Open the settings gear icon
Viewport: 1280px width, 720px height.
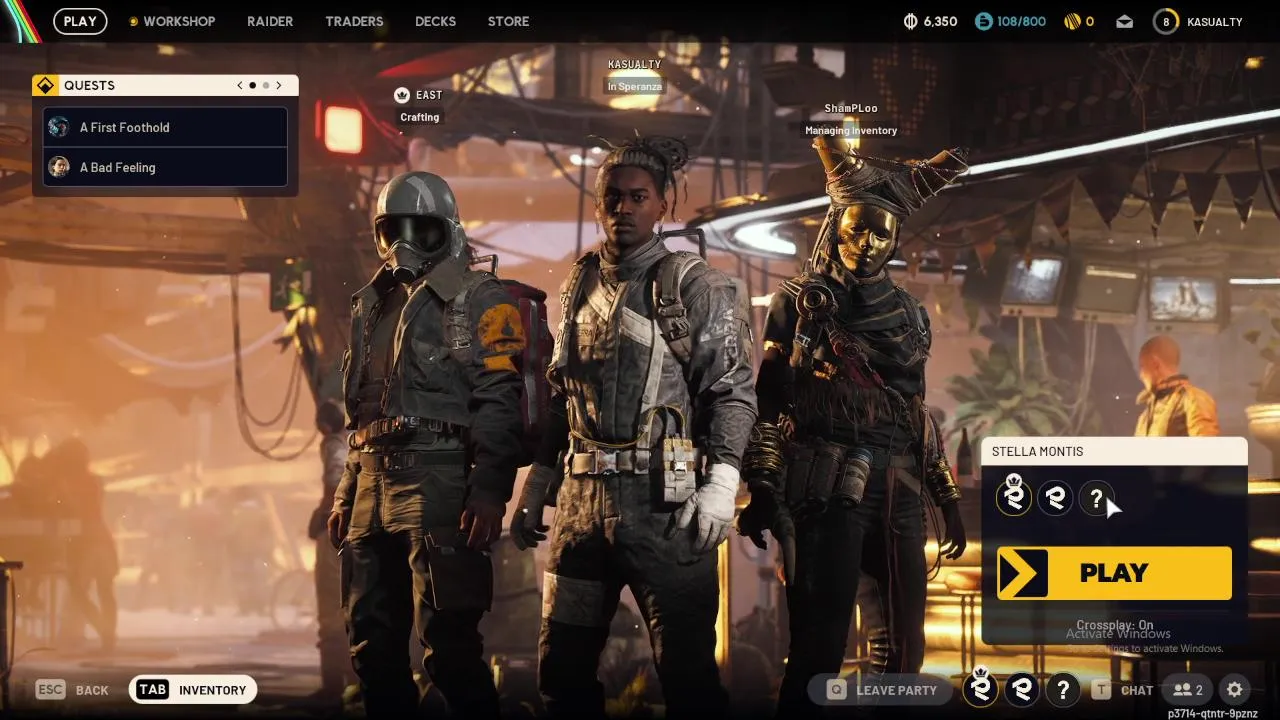(x=1235, y=690)
